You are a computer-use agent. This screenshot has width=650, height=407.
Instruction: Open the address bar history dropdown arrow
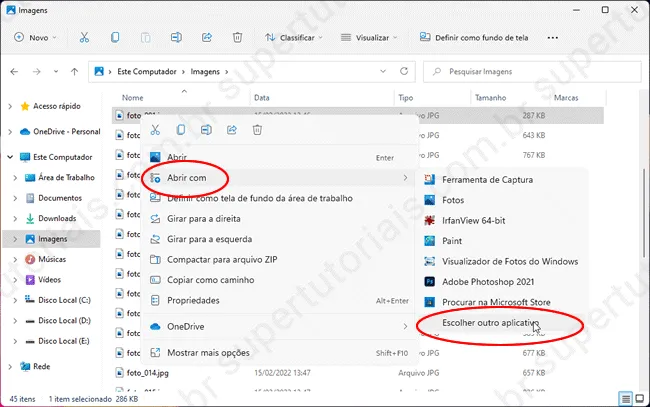[x=383, y=71]
